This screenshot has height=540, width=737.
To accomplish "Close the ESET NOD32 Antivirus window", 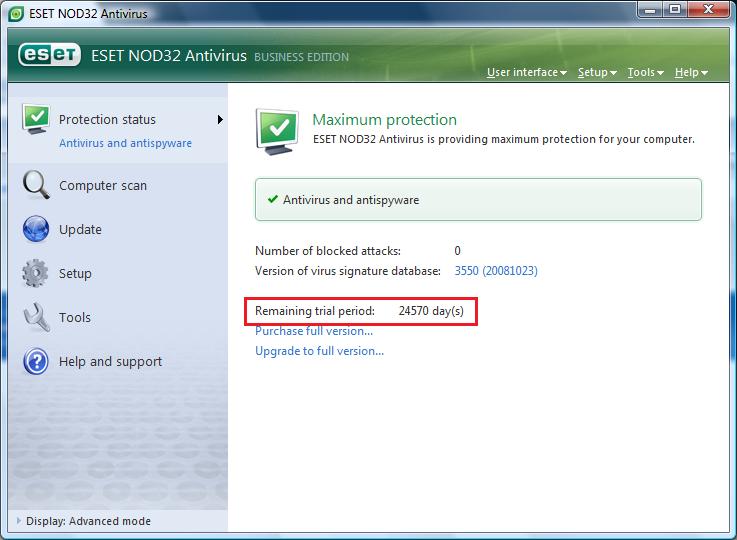I will tap(709, 9).
